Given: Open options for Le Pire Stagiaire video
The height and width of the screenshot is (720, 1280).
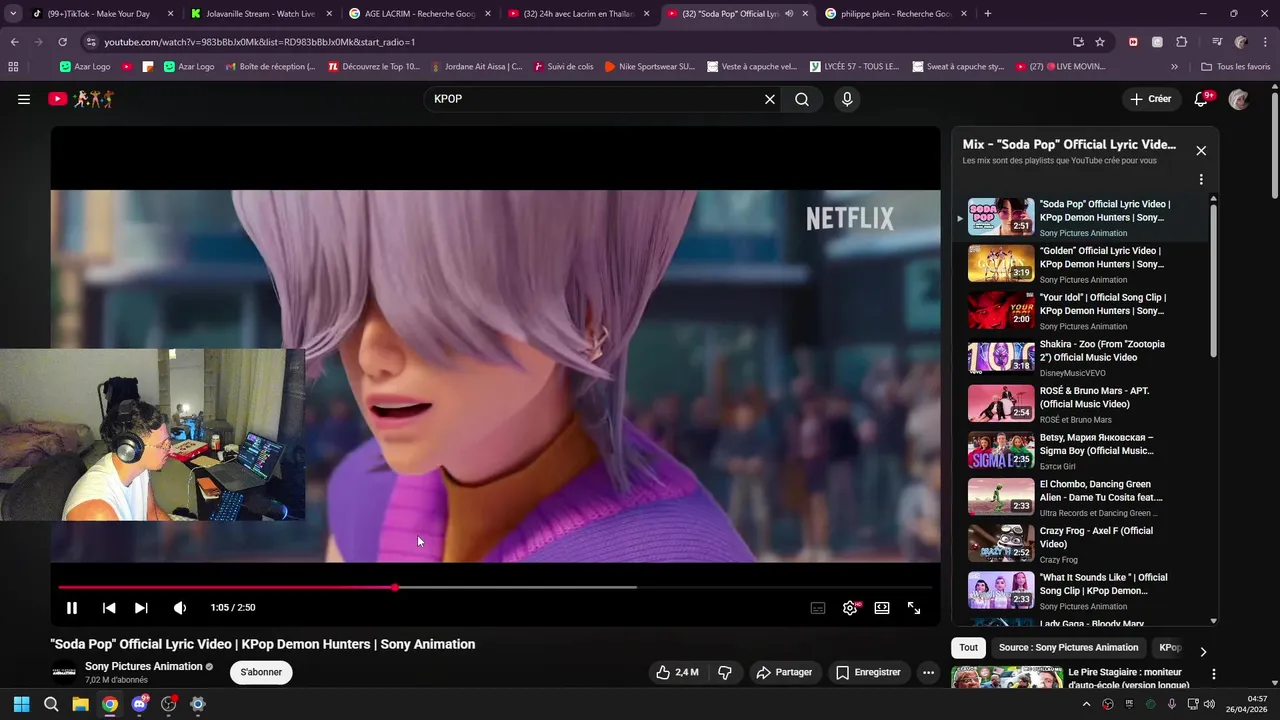Looking at the screenshot, I should 1213,675.
